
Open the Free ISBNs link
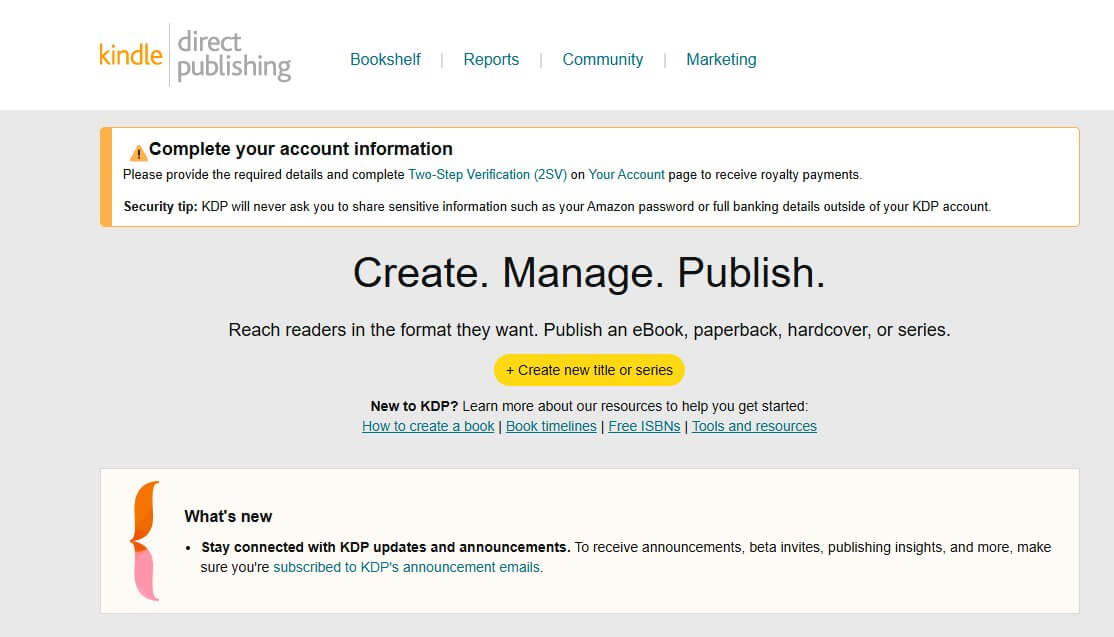click(644, 426)
